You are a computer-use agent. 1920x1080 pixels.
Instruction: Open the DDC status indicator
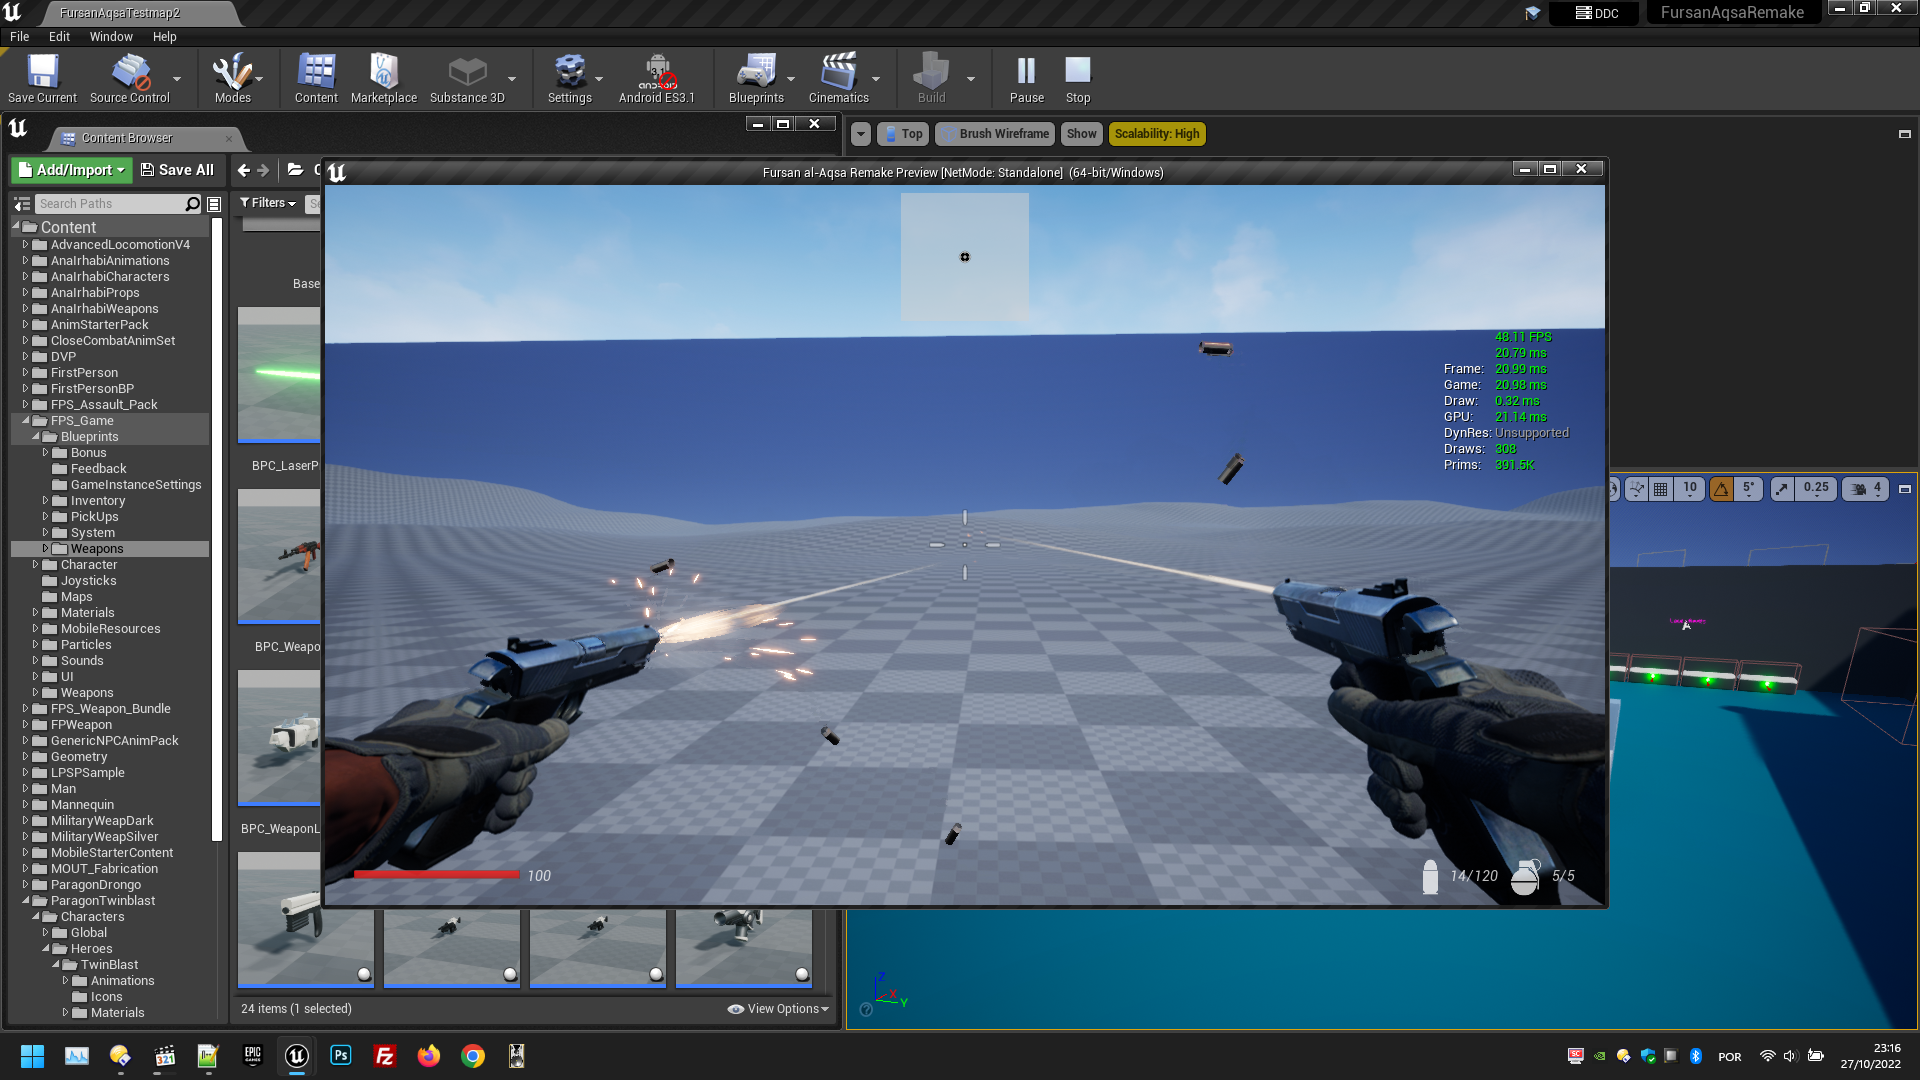1597,13
